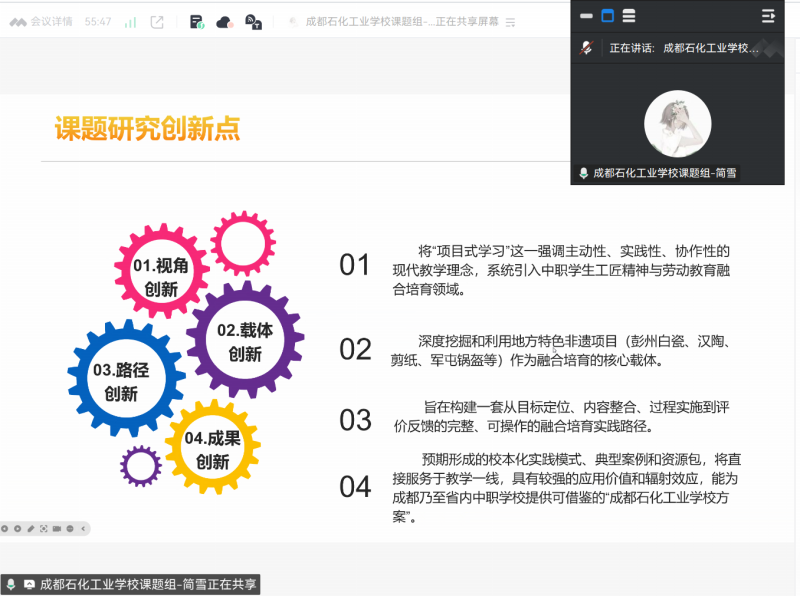
Task: Open the meeting notes document icon
Action: 197,21
